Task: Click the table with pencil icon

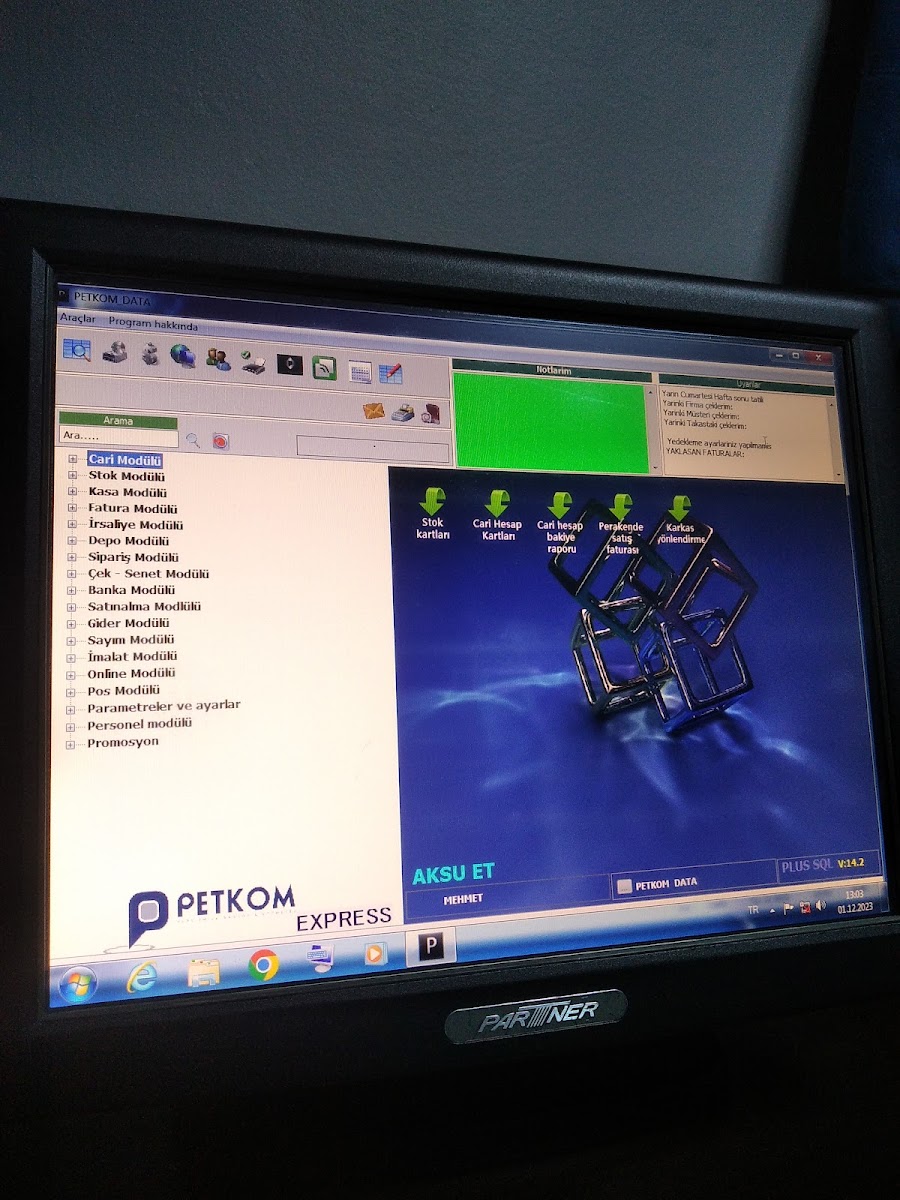Action: coord(391,373)
